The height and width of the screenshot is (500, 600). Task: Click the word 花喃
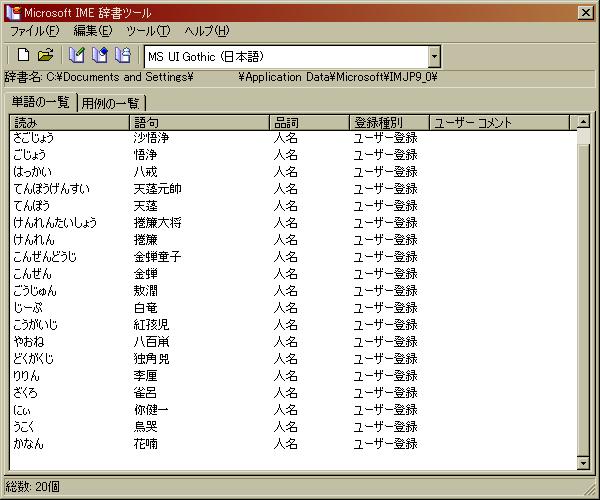coord(145,444)
